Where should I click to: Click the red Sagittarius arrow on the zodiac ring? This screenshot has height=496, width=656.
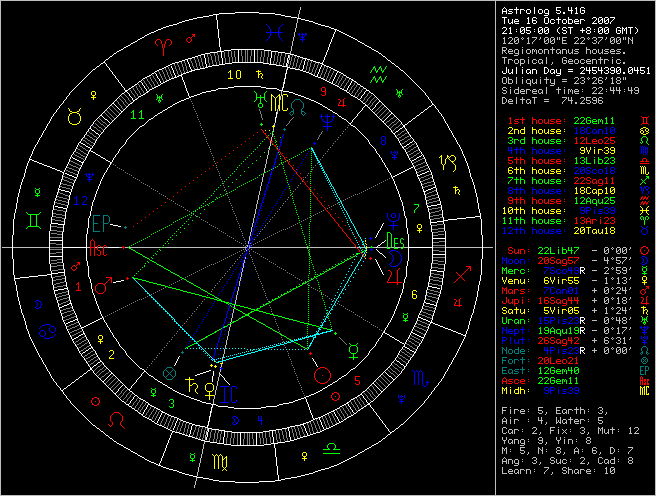[462, 273]
